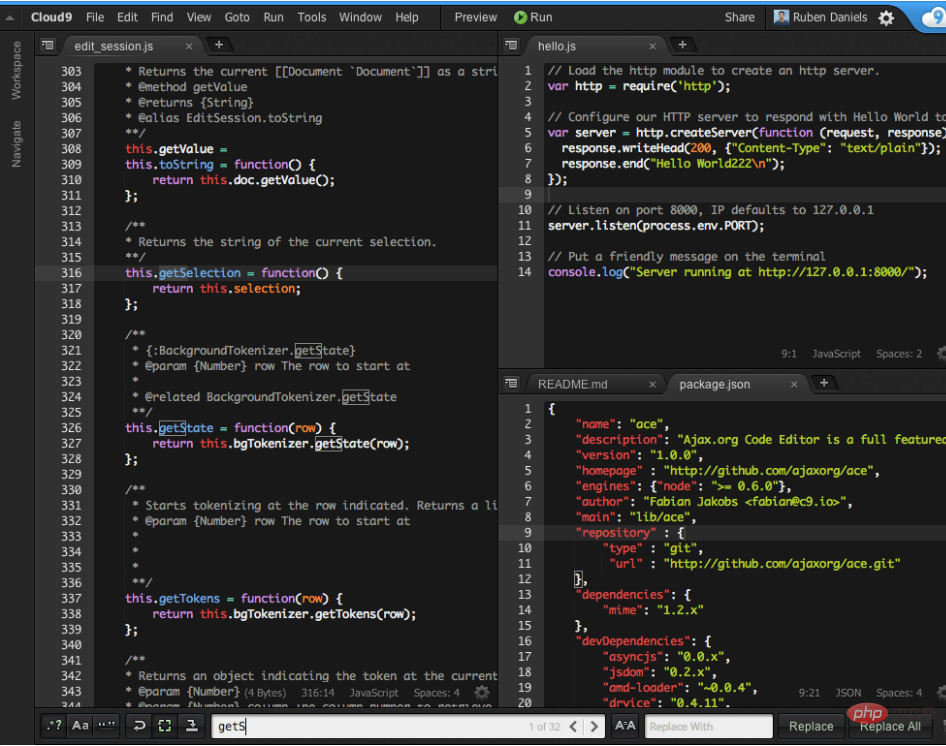The height and width of the screenshot is (746, 946).
Task: Change Spaces: 4 setting in package.json pane
Action: click(899, 693)
